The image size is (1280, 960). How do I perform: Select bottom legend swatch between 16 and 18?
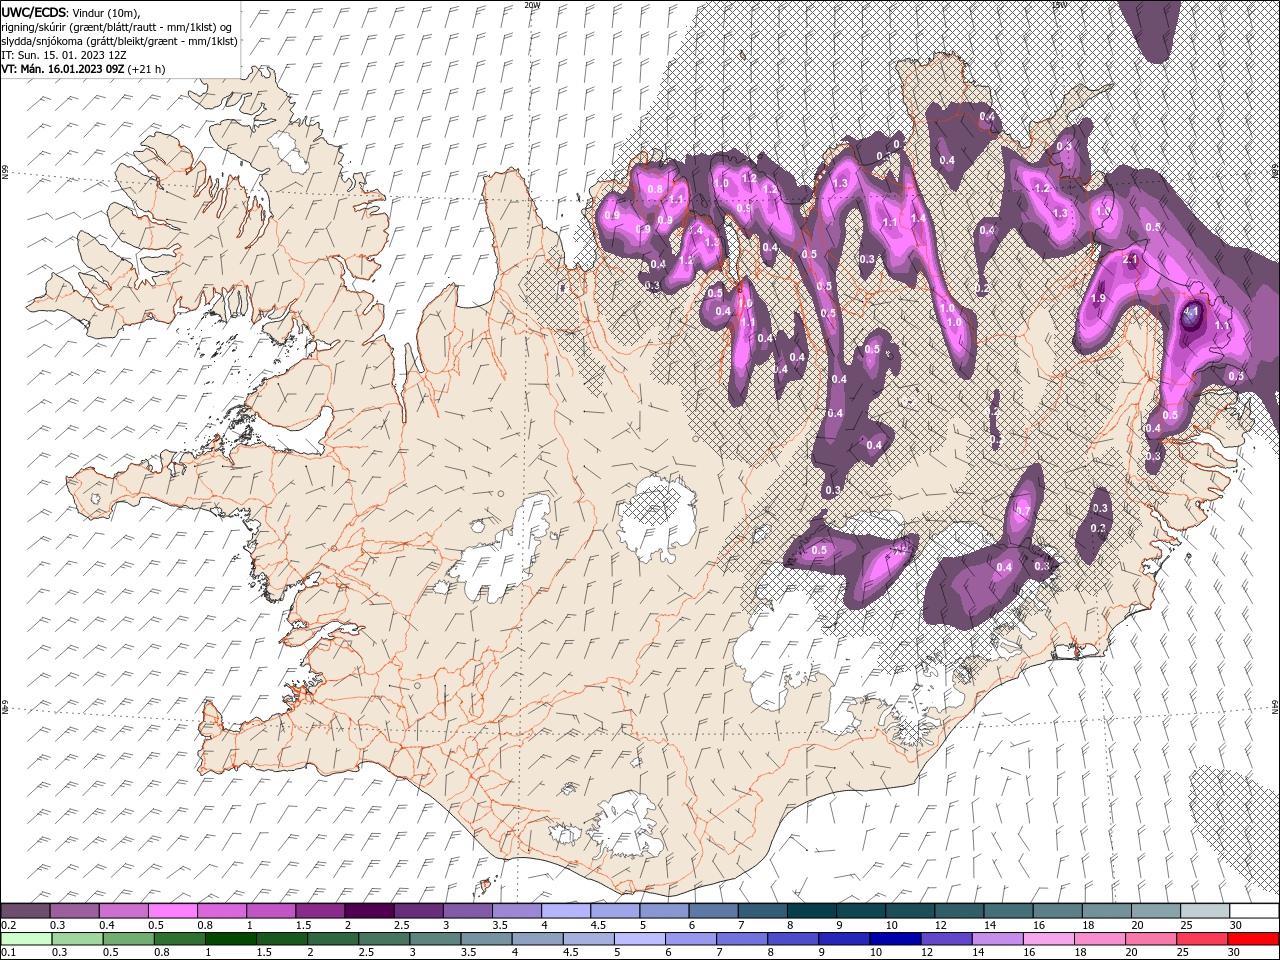1049,939
